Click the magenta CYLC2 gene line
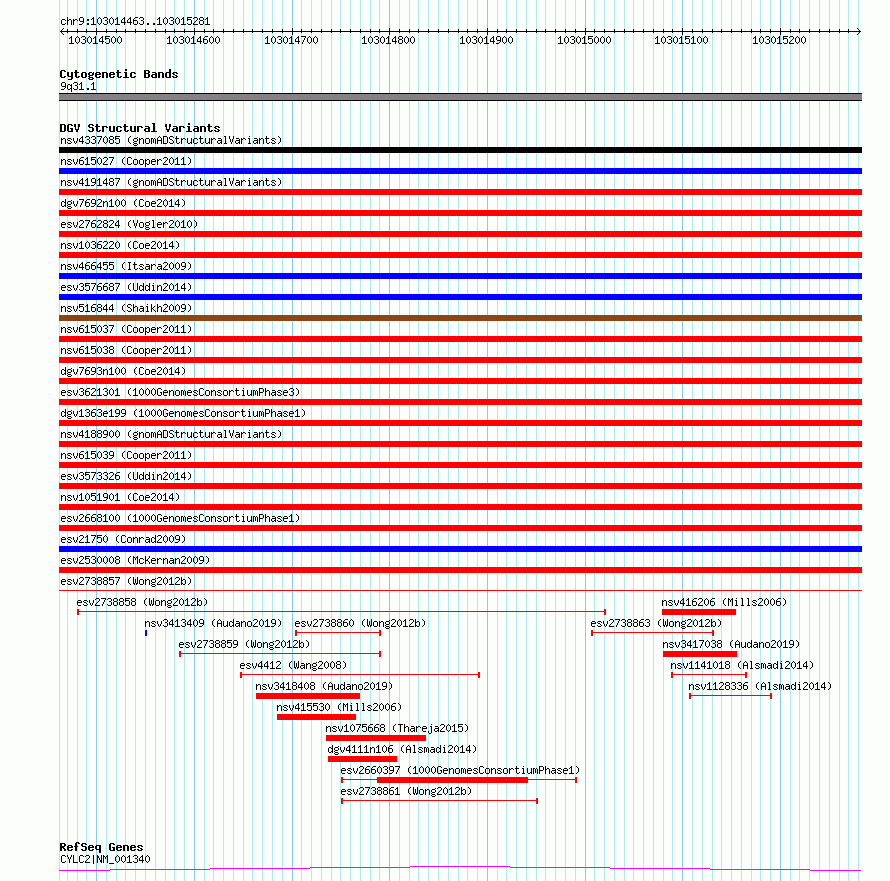Viewport: 890px width, 881px height. pyautogui.click(x=460, y=869)
